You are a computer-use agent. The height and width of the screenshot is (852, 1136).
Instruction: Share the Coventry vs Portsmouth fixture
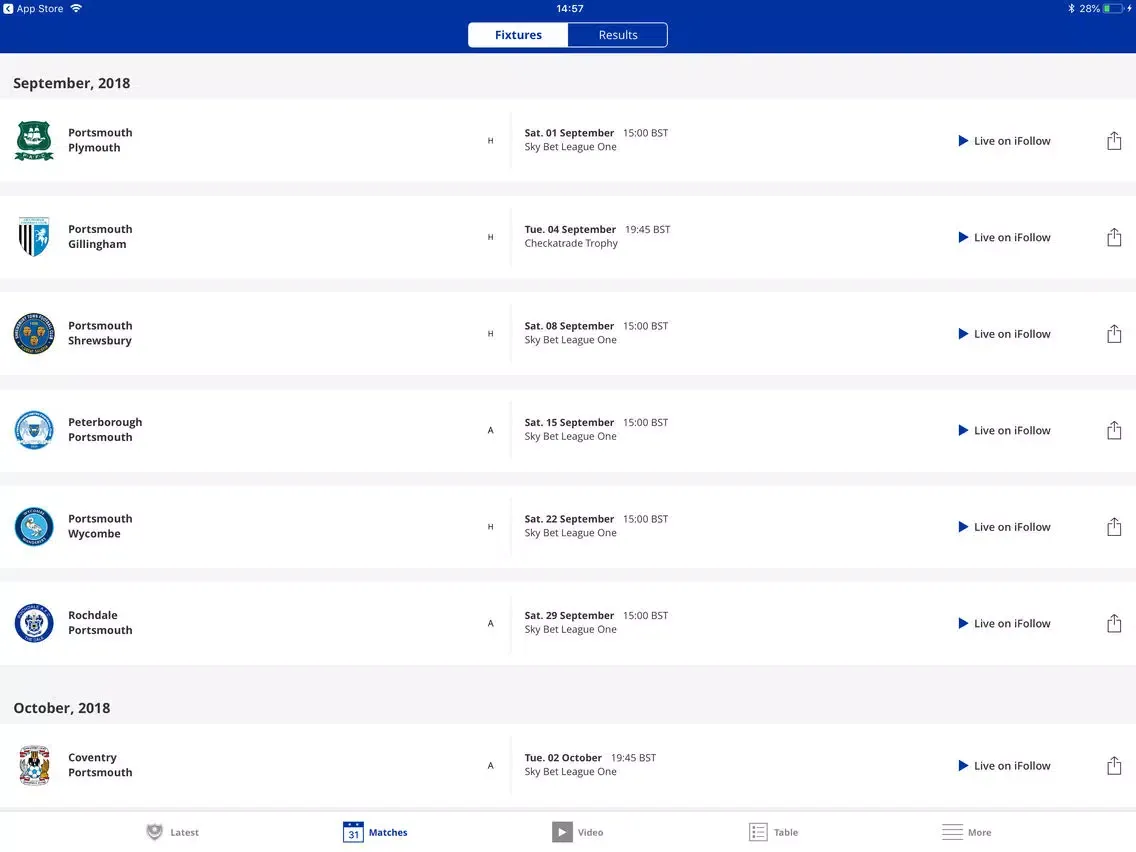[1114, 765]
